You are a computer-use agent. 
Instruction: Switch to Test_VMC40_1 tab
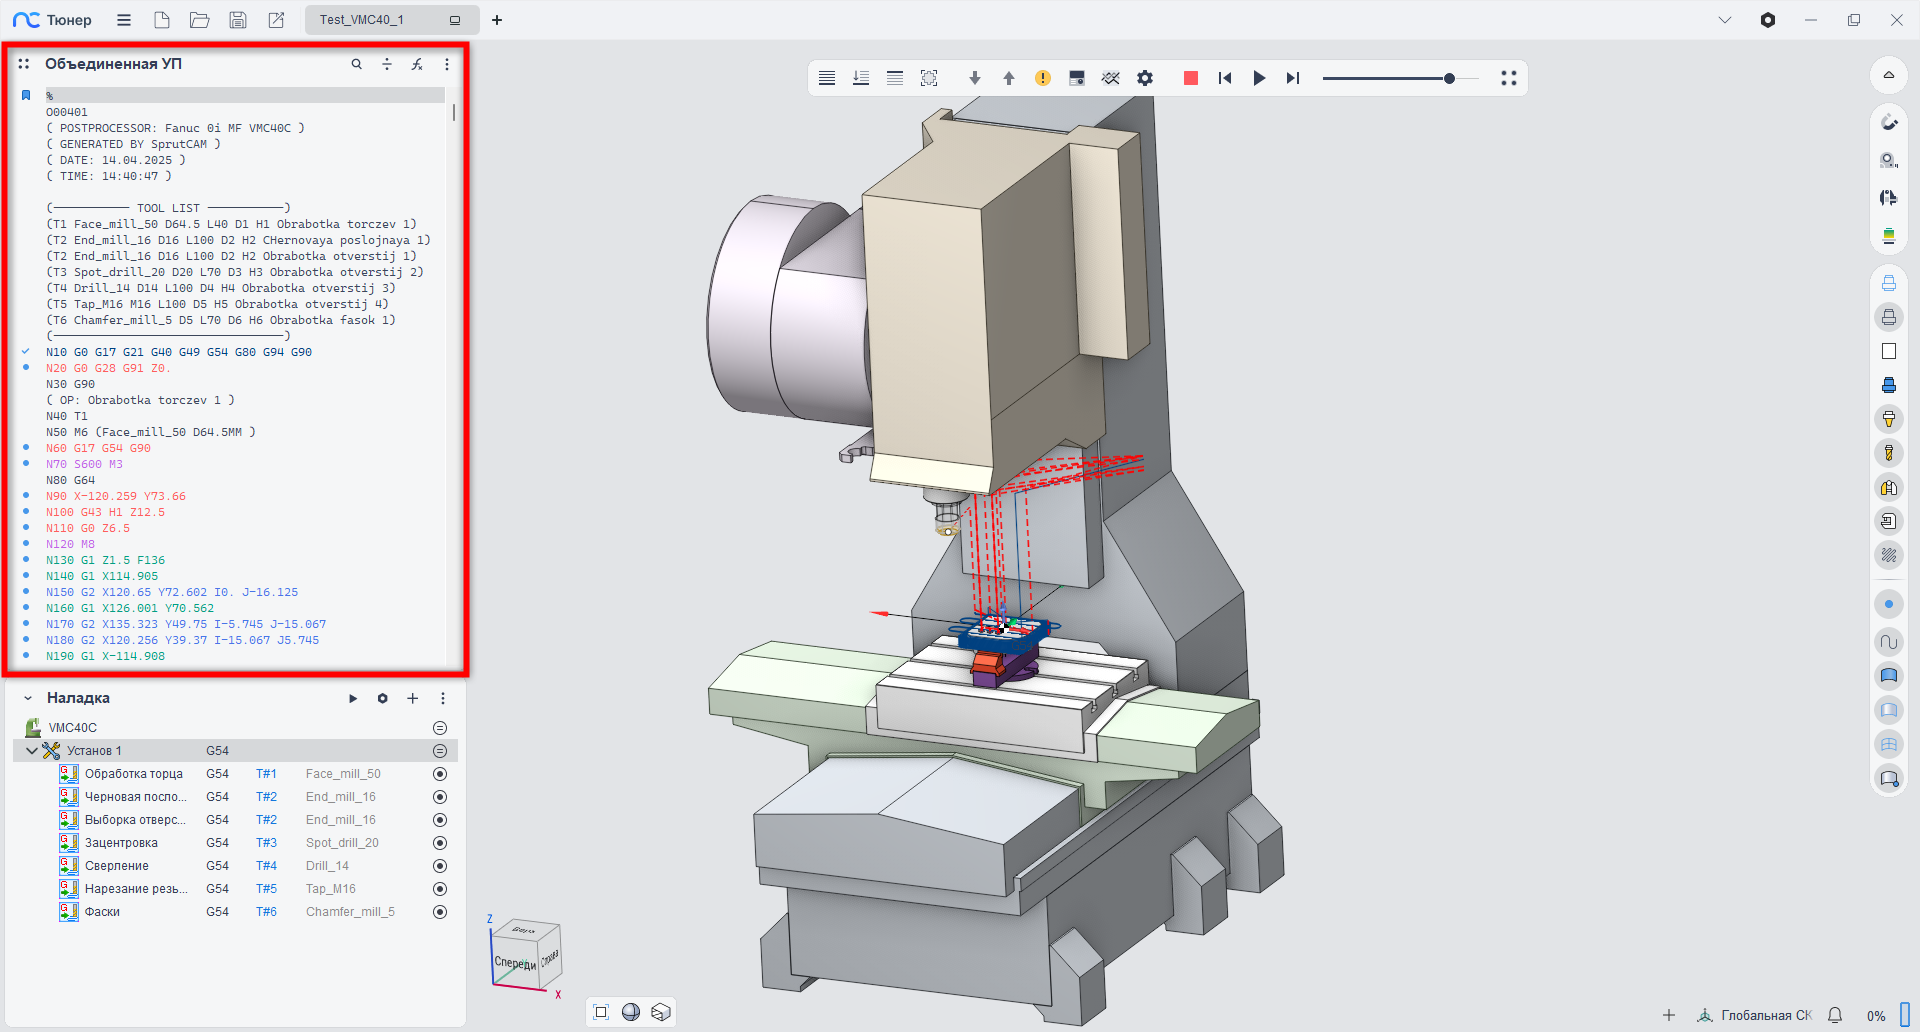pos(362,20)
